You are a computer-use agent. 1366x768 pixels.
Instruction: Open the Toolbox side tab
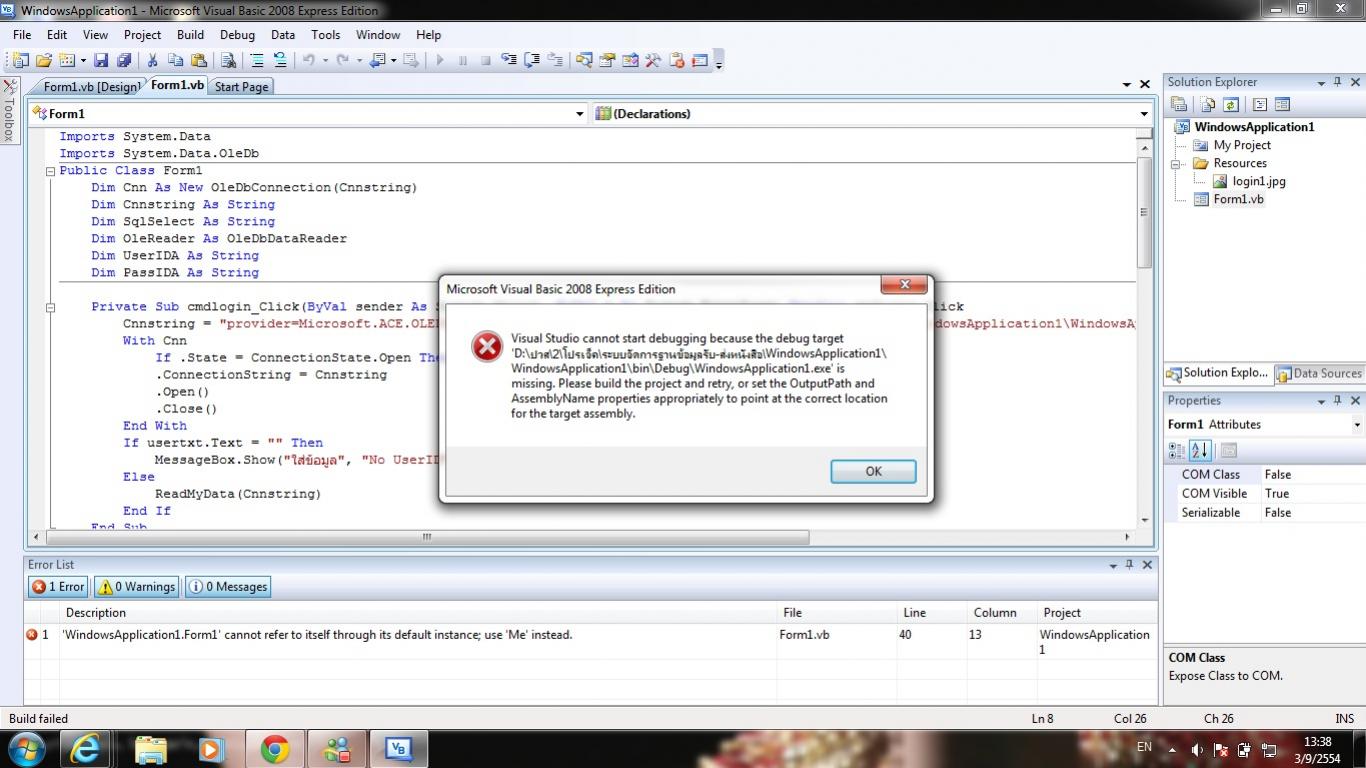(x=10, y=110)
